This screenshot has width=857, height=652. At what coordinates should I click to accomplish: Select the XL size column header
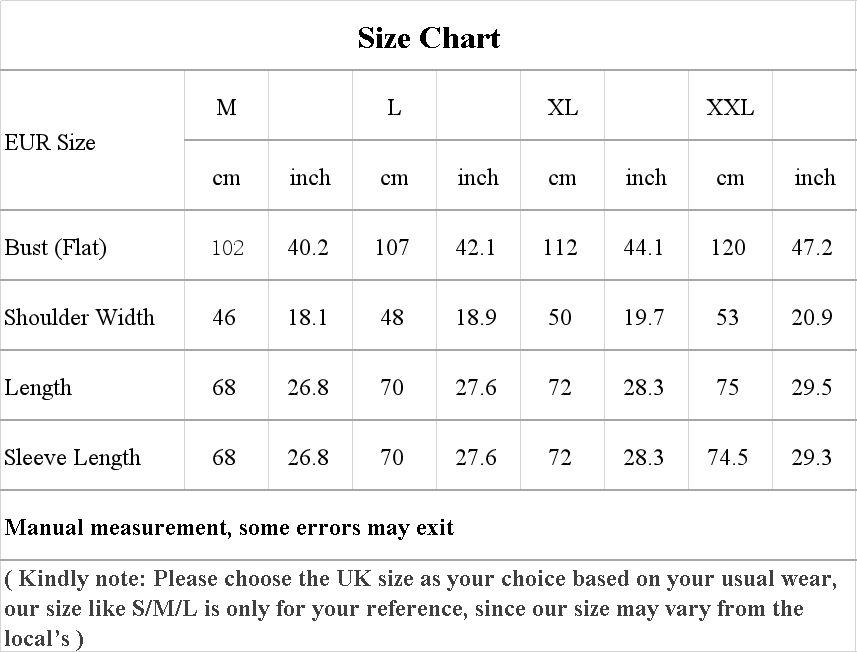click(x=562, y=107)
